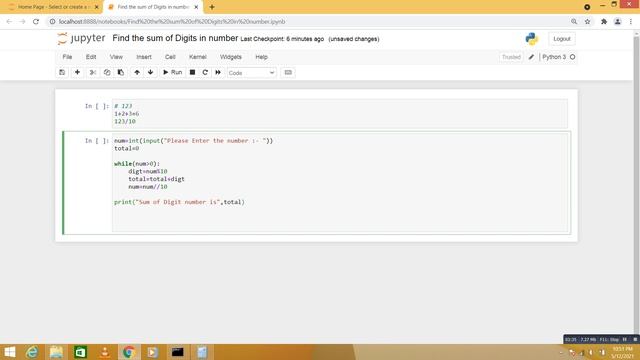Open the Windows Start button
This screenshot has width=640, height=360.
pyautogui.click(x=10, y=352)
